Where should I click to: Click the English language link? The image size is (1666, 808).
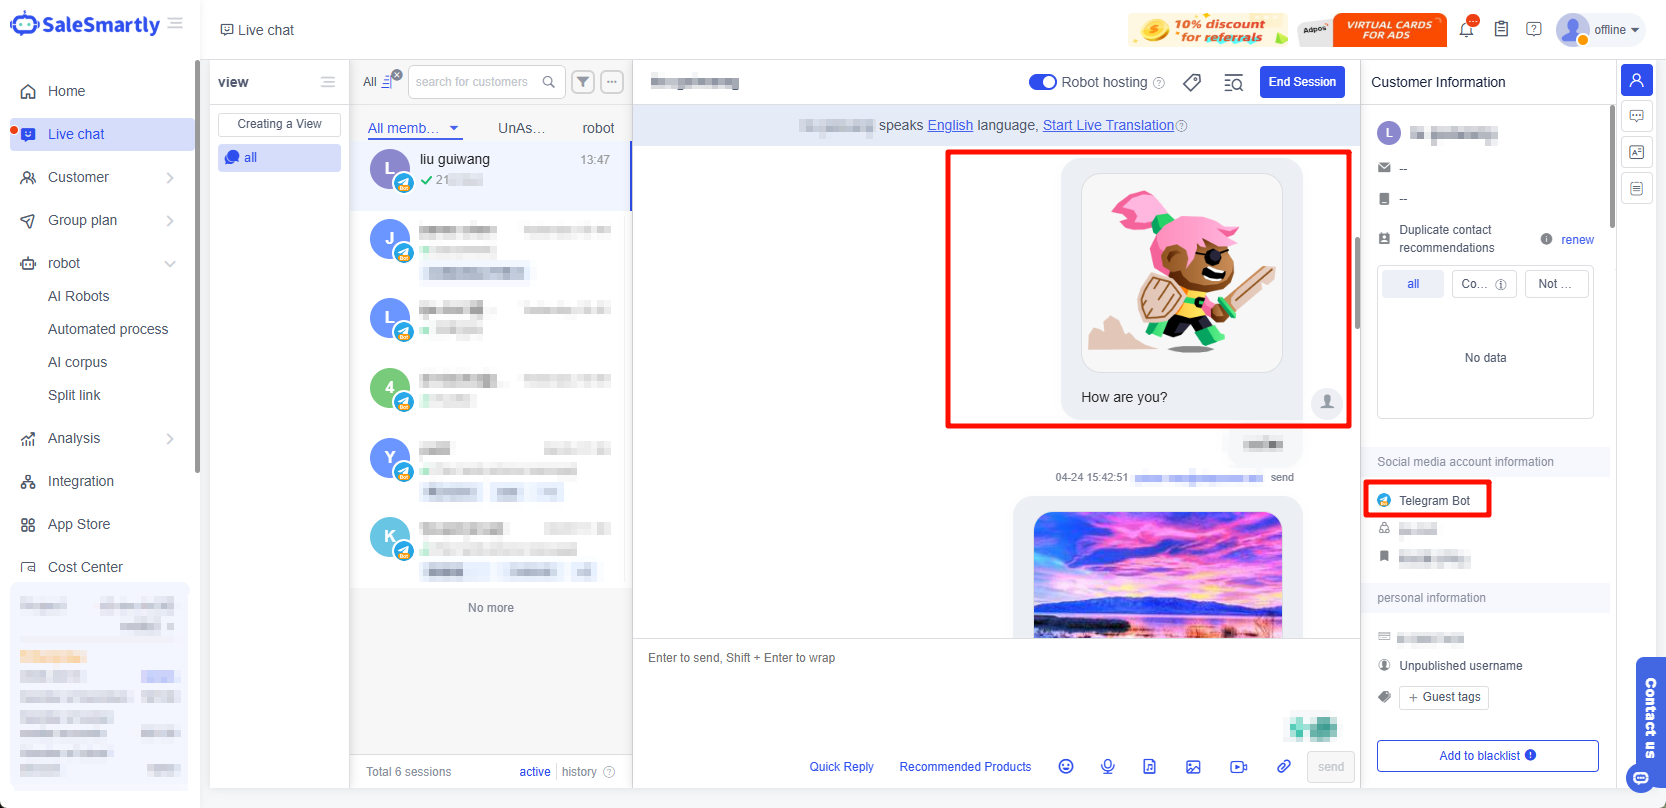[950, 125]
